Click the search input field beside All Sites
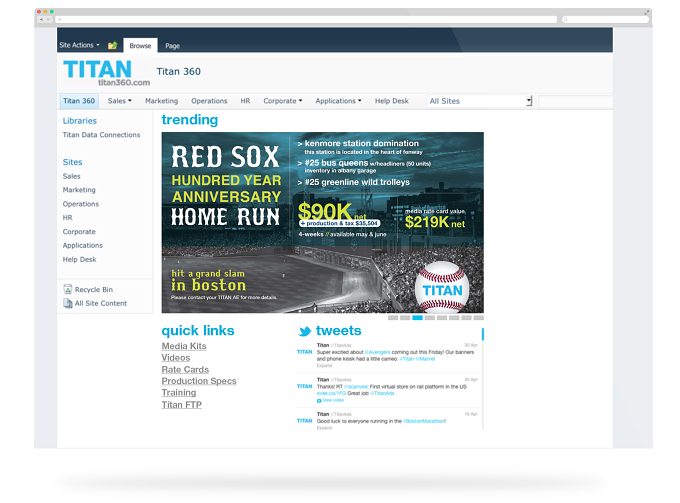Image resolution: width=680 pixels, height=503 pixels. [575, 101]
